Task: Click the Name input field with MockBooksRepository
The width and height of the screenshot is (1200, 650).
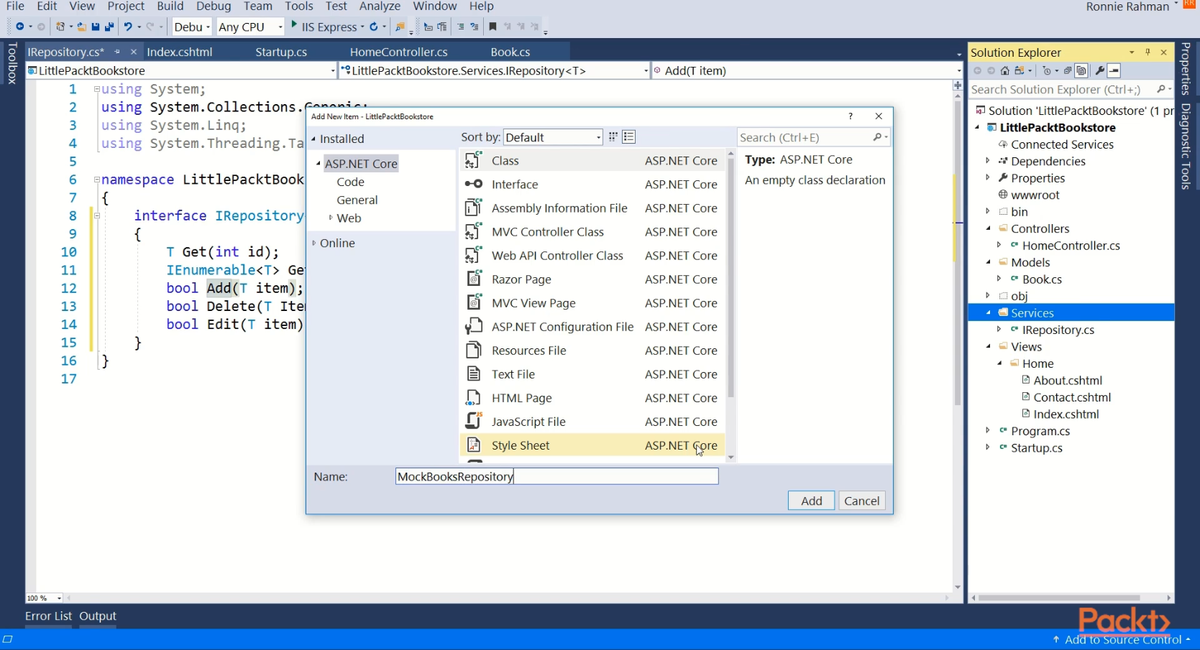Action: click(x=557, y=477)
